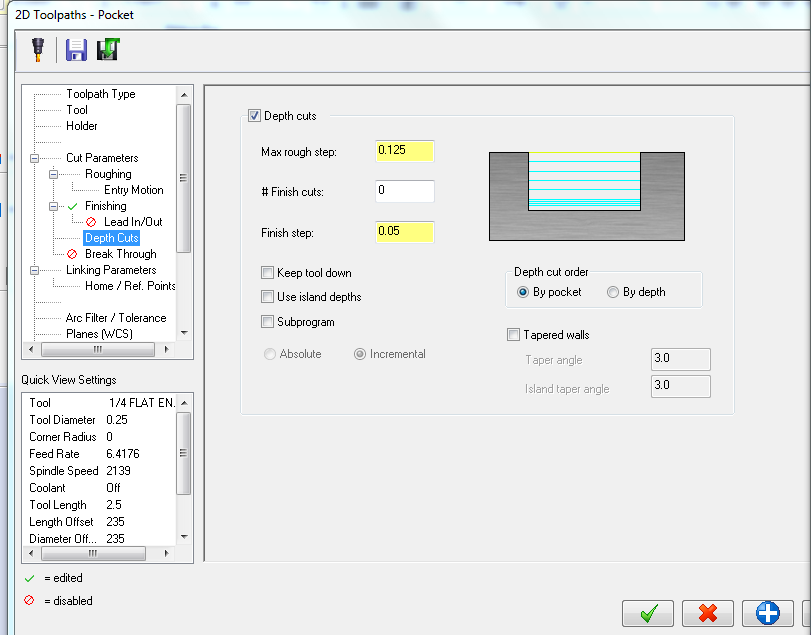Click the save parameters floppy disk icon
811x635 pixels.
[x=77, y=49]
